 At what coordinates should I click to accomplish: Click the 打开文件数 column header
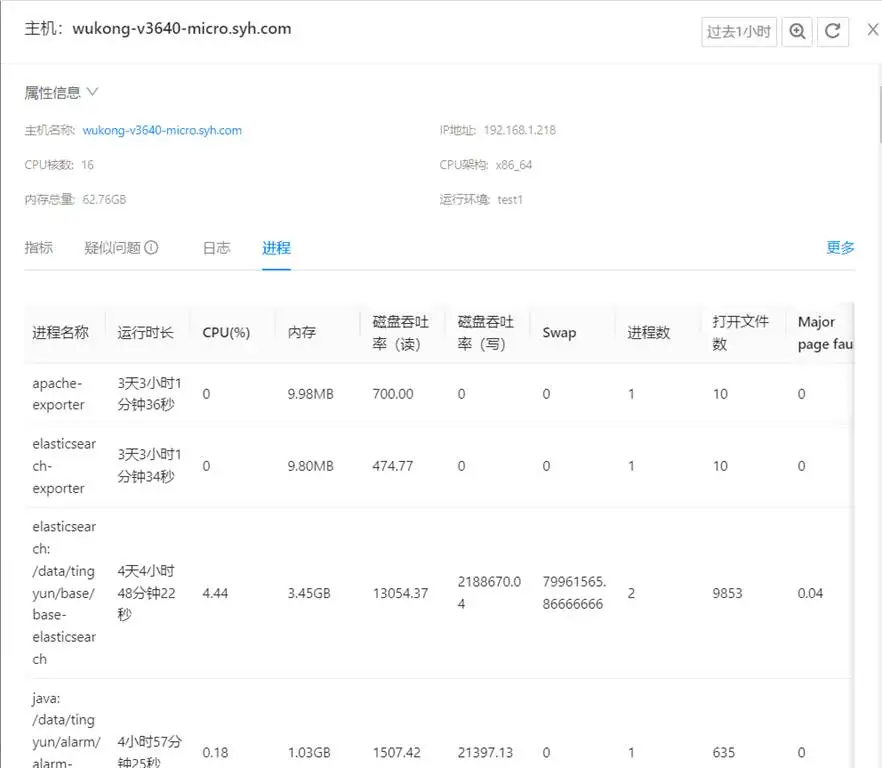pos(740,333)
